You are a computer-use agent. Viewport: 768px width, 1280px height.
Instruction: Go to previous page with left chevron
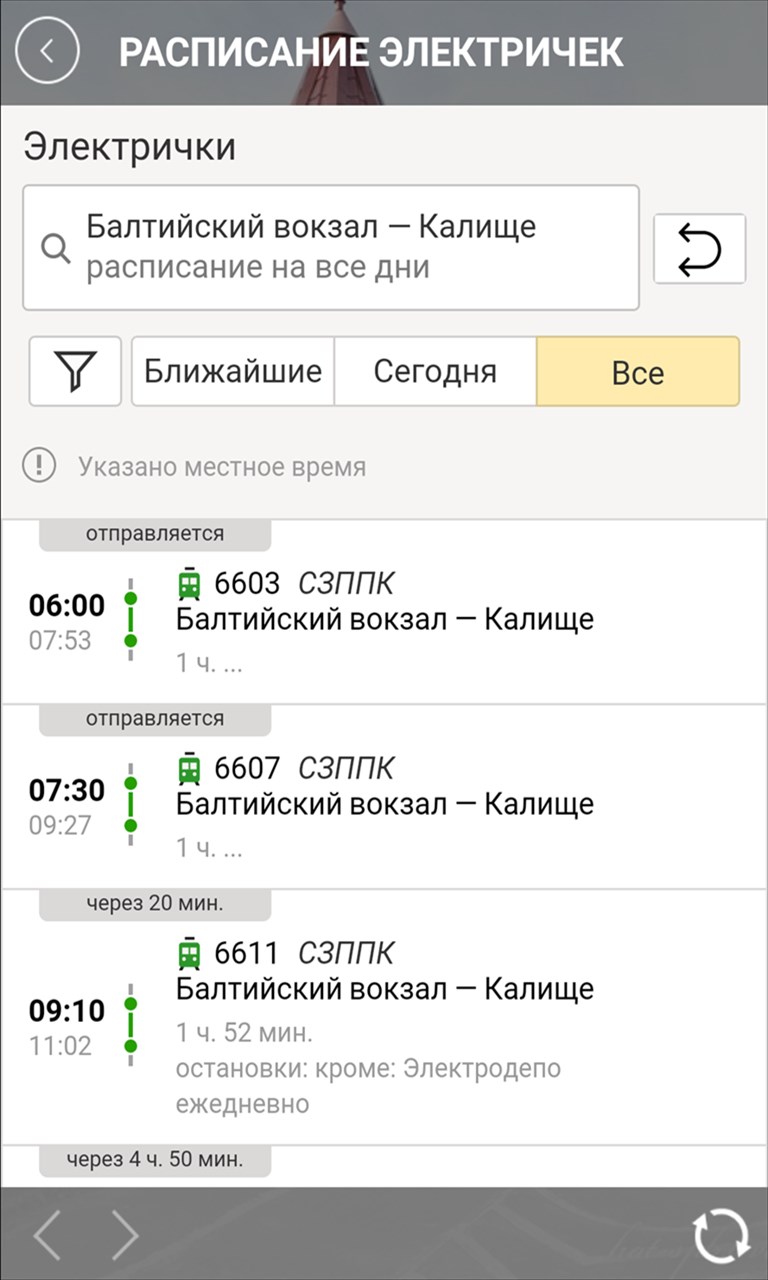coord(48,1236)
